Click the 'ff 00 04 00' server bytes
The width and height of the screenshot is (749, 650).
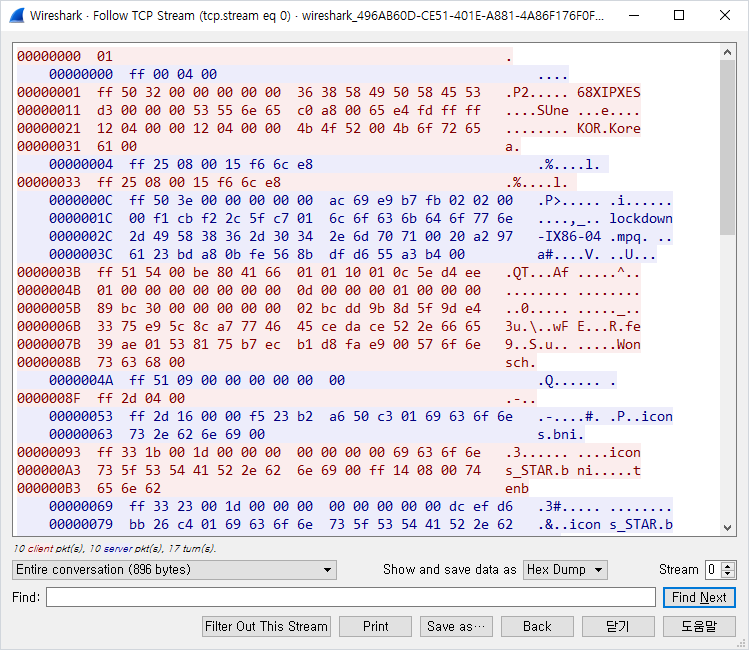coord(173,75)
